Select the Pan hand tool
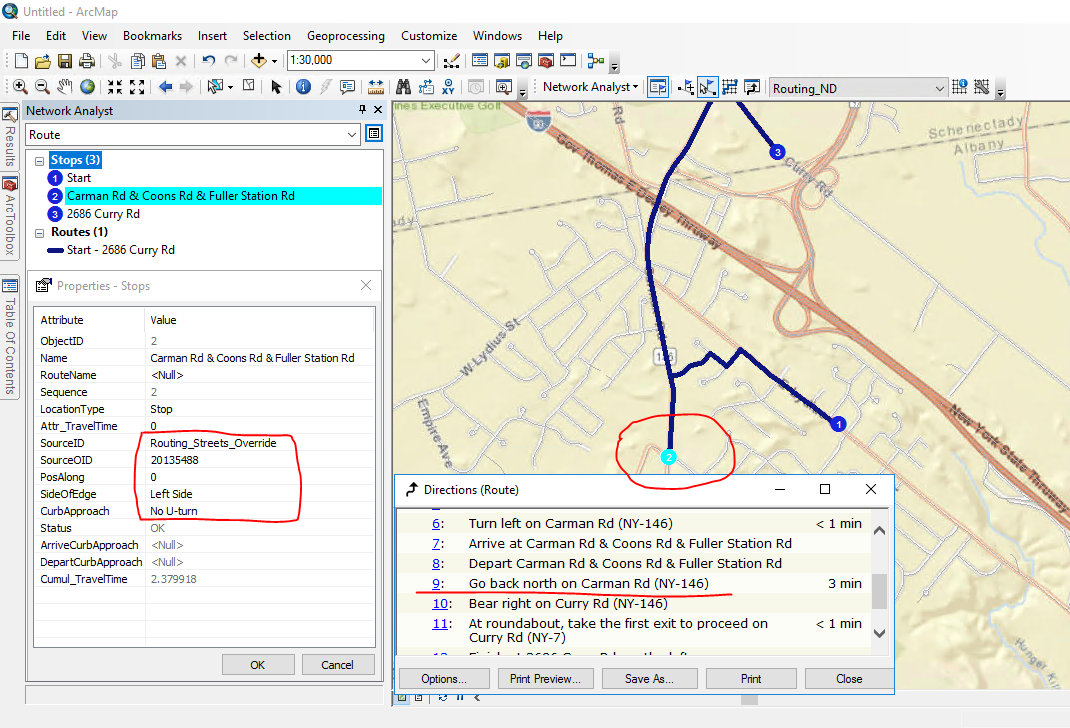Screen dimensions: 1070x728 (65, 87)
